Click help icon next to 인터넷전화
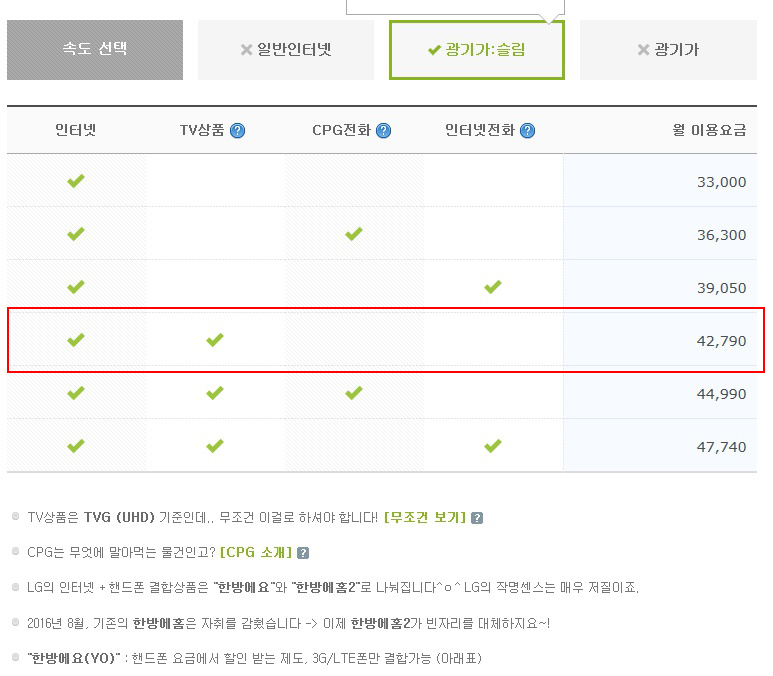 point(527,130)
